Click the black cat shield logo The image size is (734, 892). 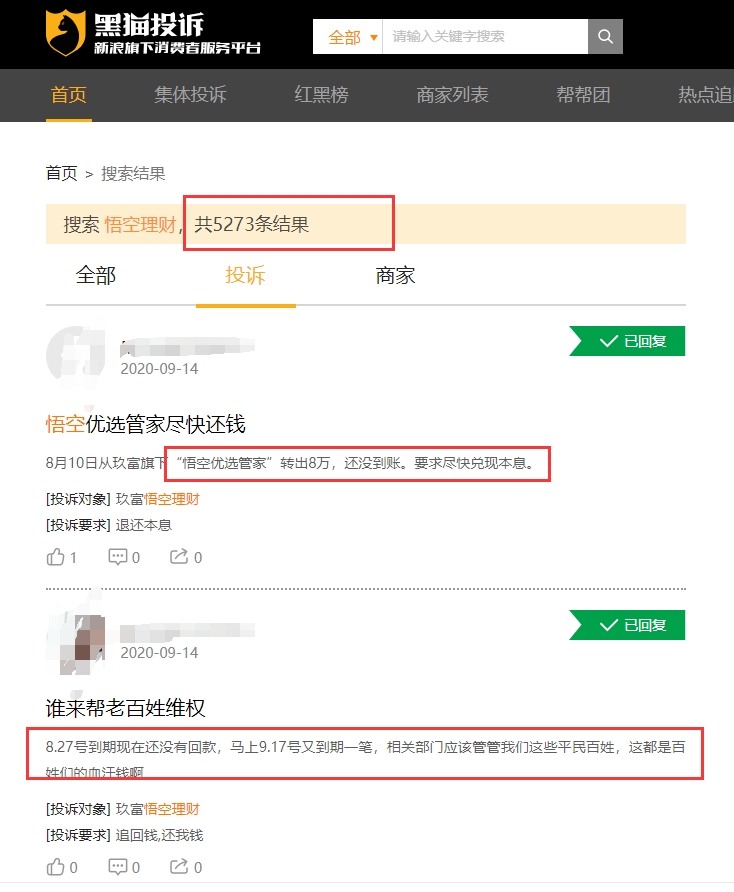65,32
